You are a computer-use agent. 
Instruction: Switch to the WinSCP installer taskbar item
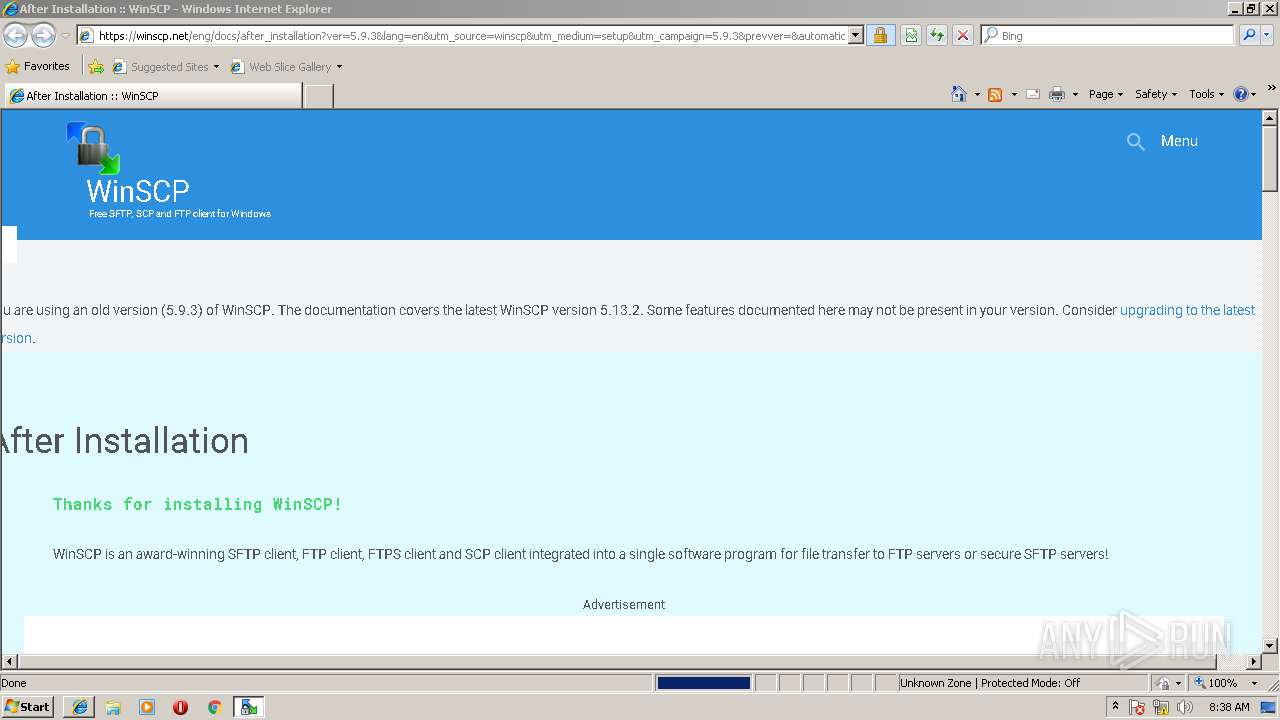[x=249, y=707]
